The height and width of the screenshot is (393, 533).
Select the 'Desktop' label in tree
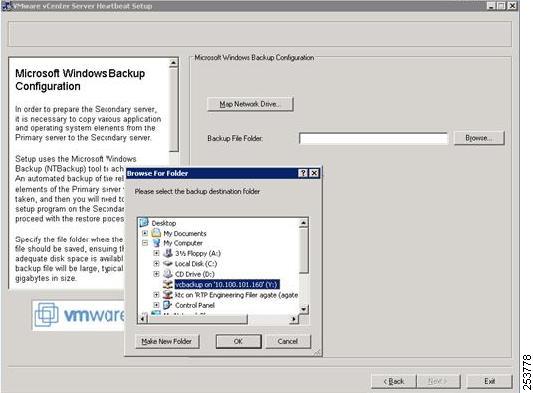tap(164, 223)
